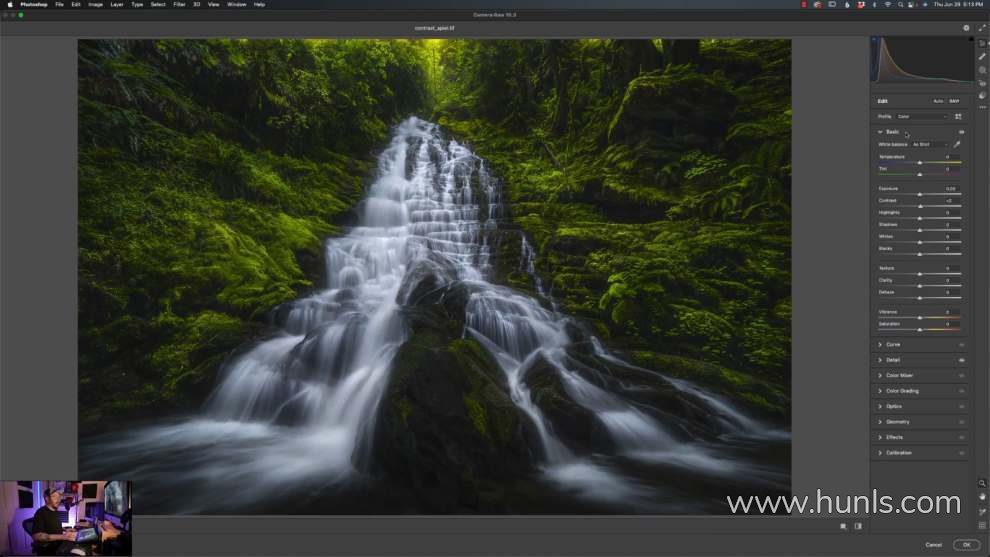
Task: Click the Auto button
Action: [x=938, y=101]
